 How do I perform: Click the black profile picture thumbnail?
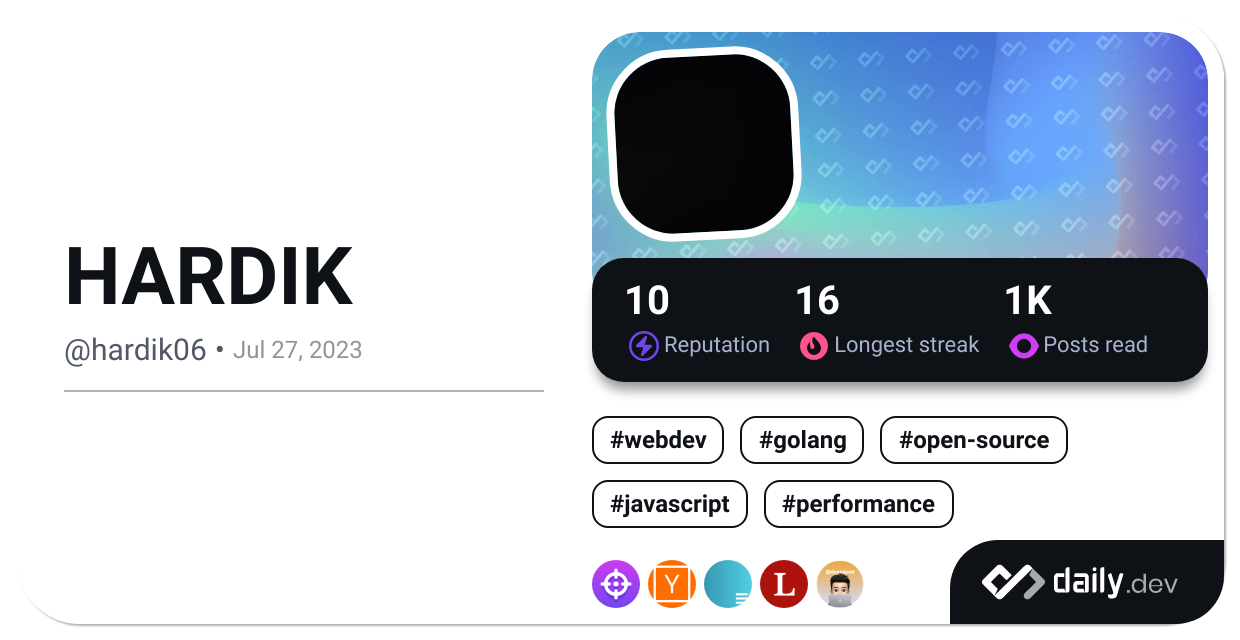(703, 142)
